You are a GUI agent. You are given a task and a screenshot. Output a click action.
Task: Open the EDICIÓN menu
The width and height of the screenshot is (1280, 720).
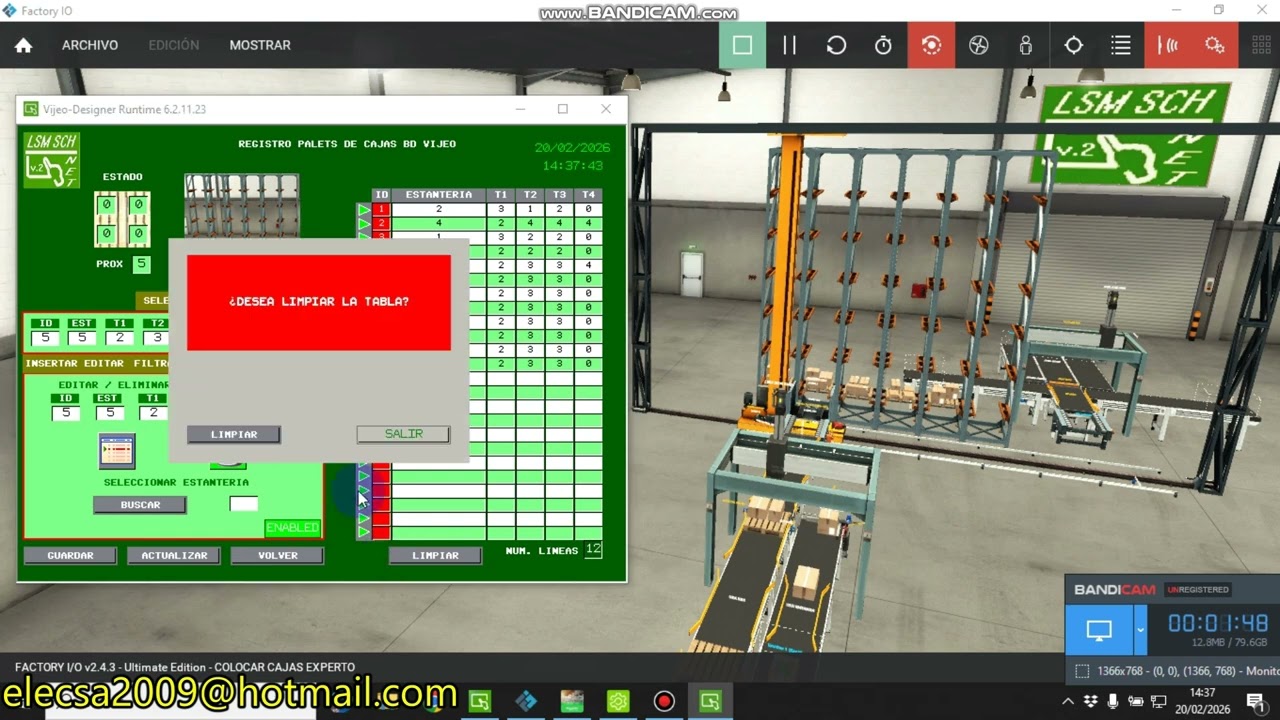174,45
